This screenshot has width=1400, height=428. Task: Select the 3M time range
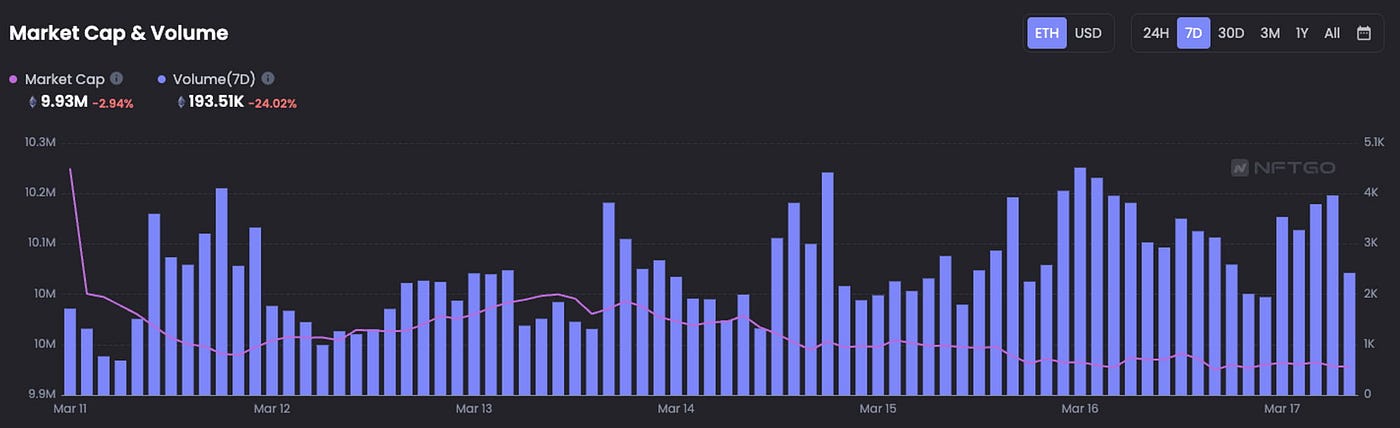(1270, 33)
